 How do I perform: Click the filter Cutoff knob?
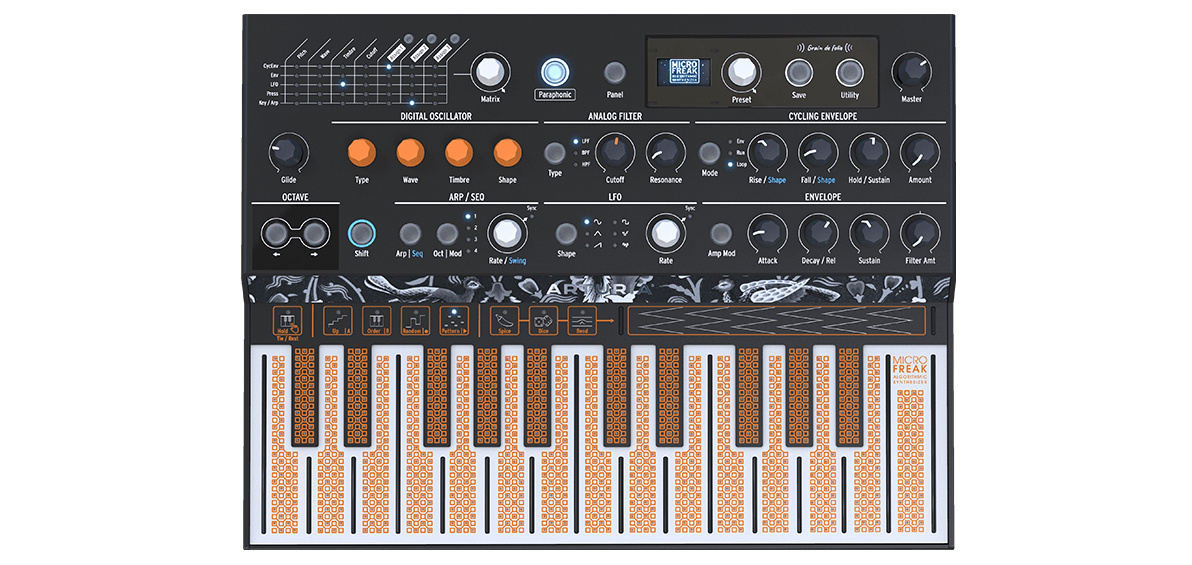pos(615,153)
